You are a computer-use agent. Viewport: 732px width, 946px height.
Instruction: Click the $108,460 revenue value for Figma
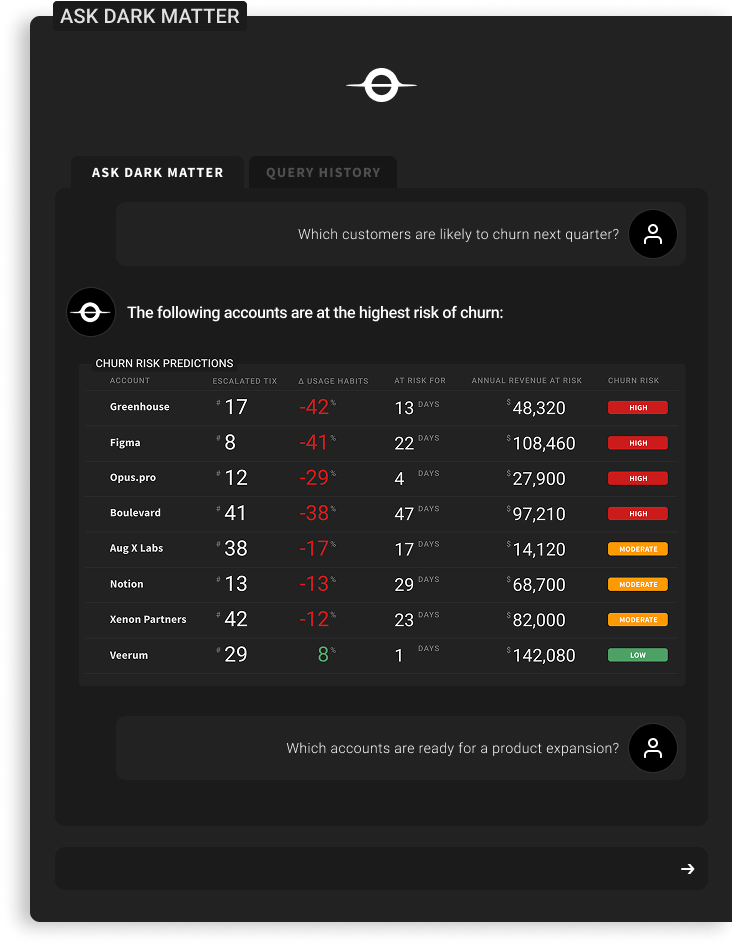(x=541, y=443)
